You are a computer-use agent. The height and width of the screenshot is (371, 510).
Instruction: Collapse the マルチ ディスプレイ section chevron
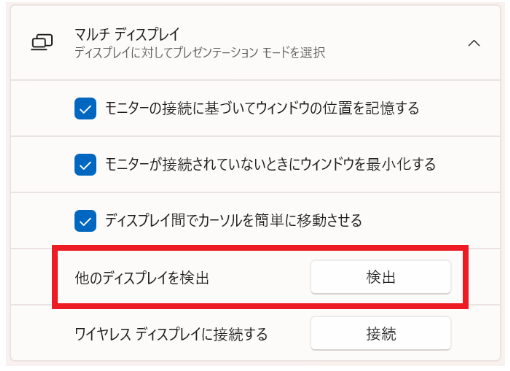pyautogui.click(x=474, y=43)
